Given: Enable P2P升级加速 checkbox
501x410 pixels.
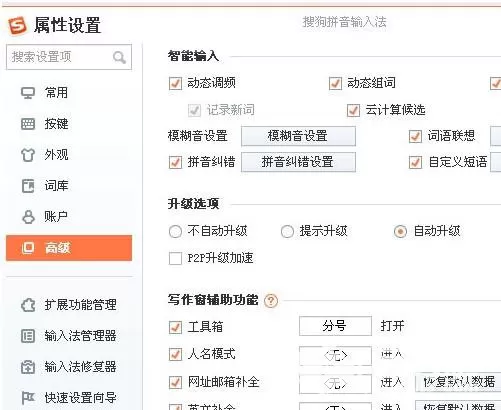Looking at the screenshot, I should [x=175, y=258].
